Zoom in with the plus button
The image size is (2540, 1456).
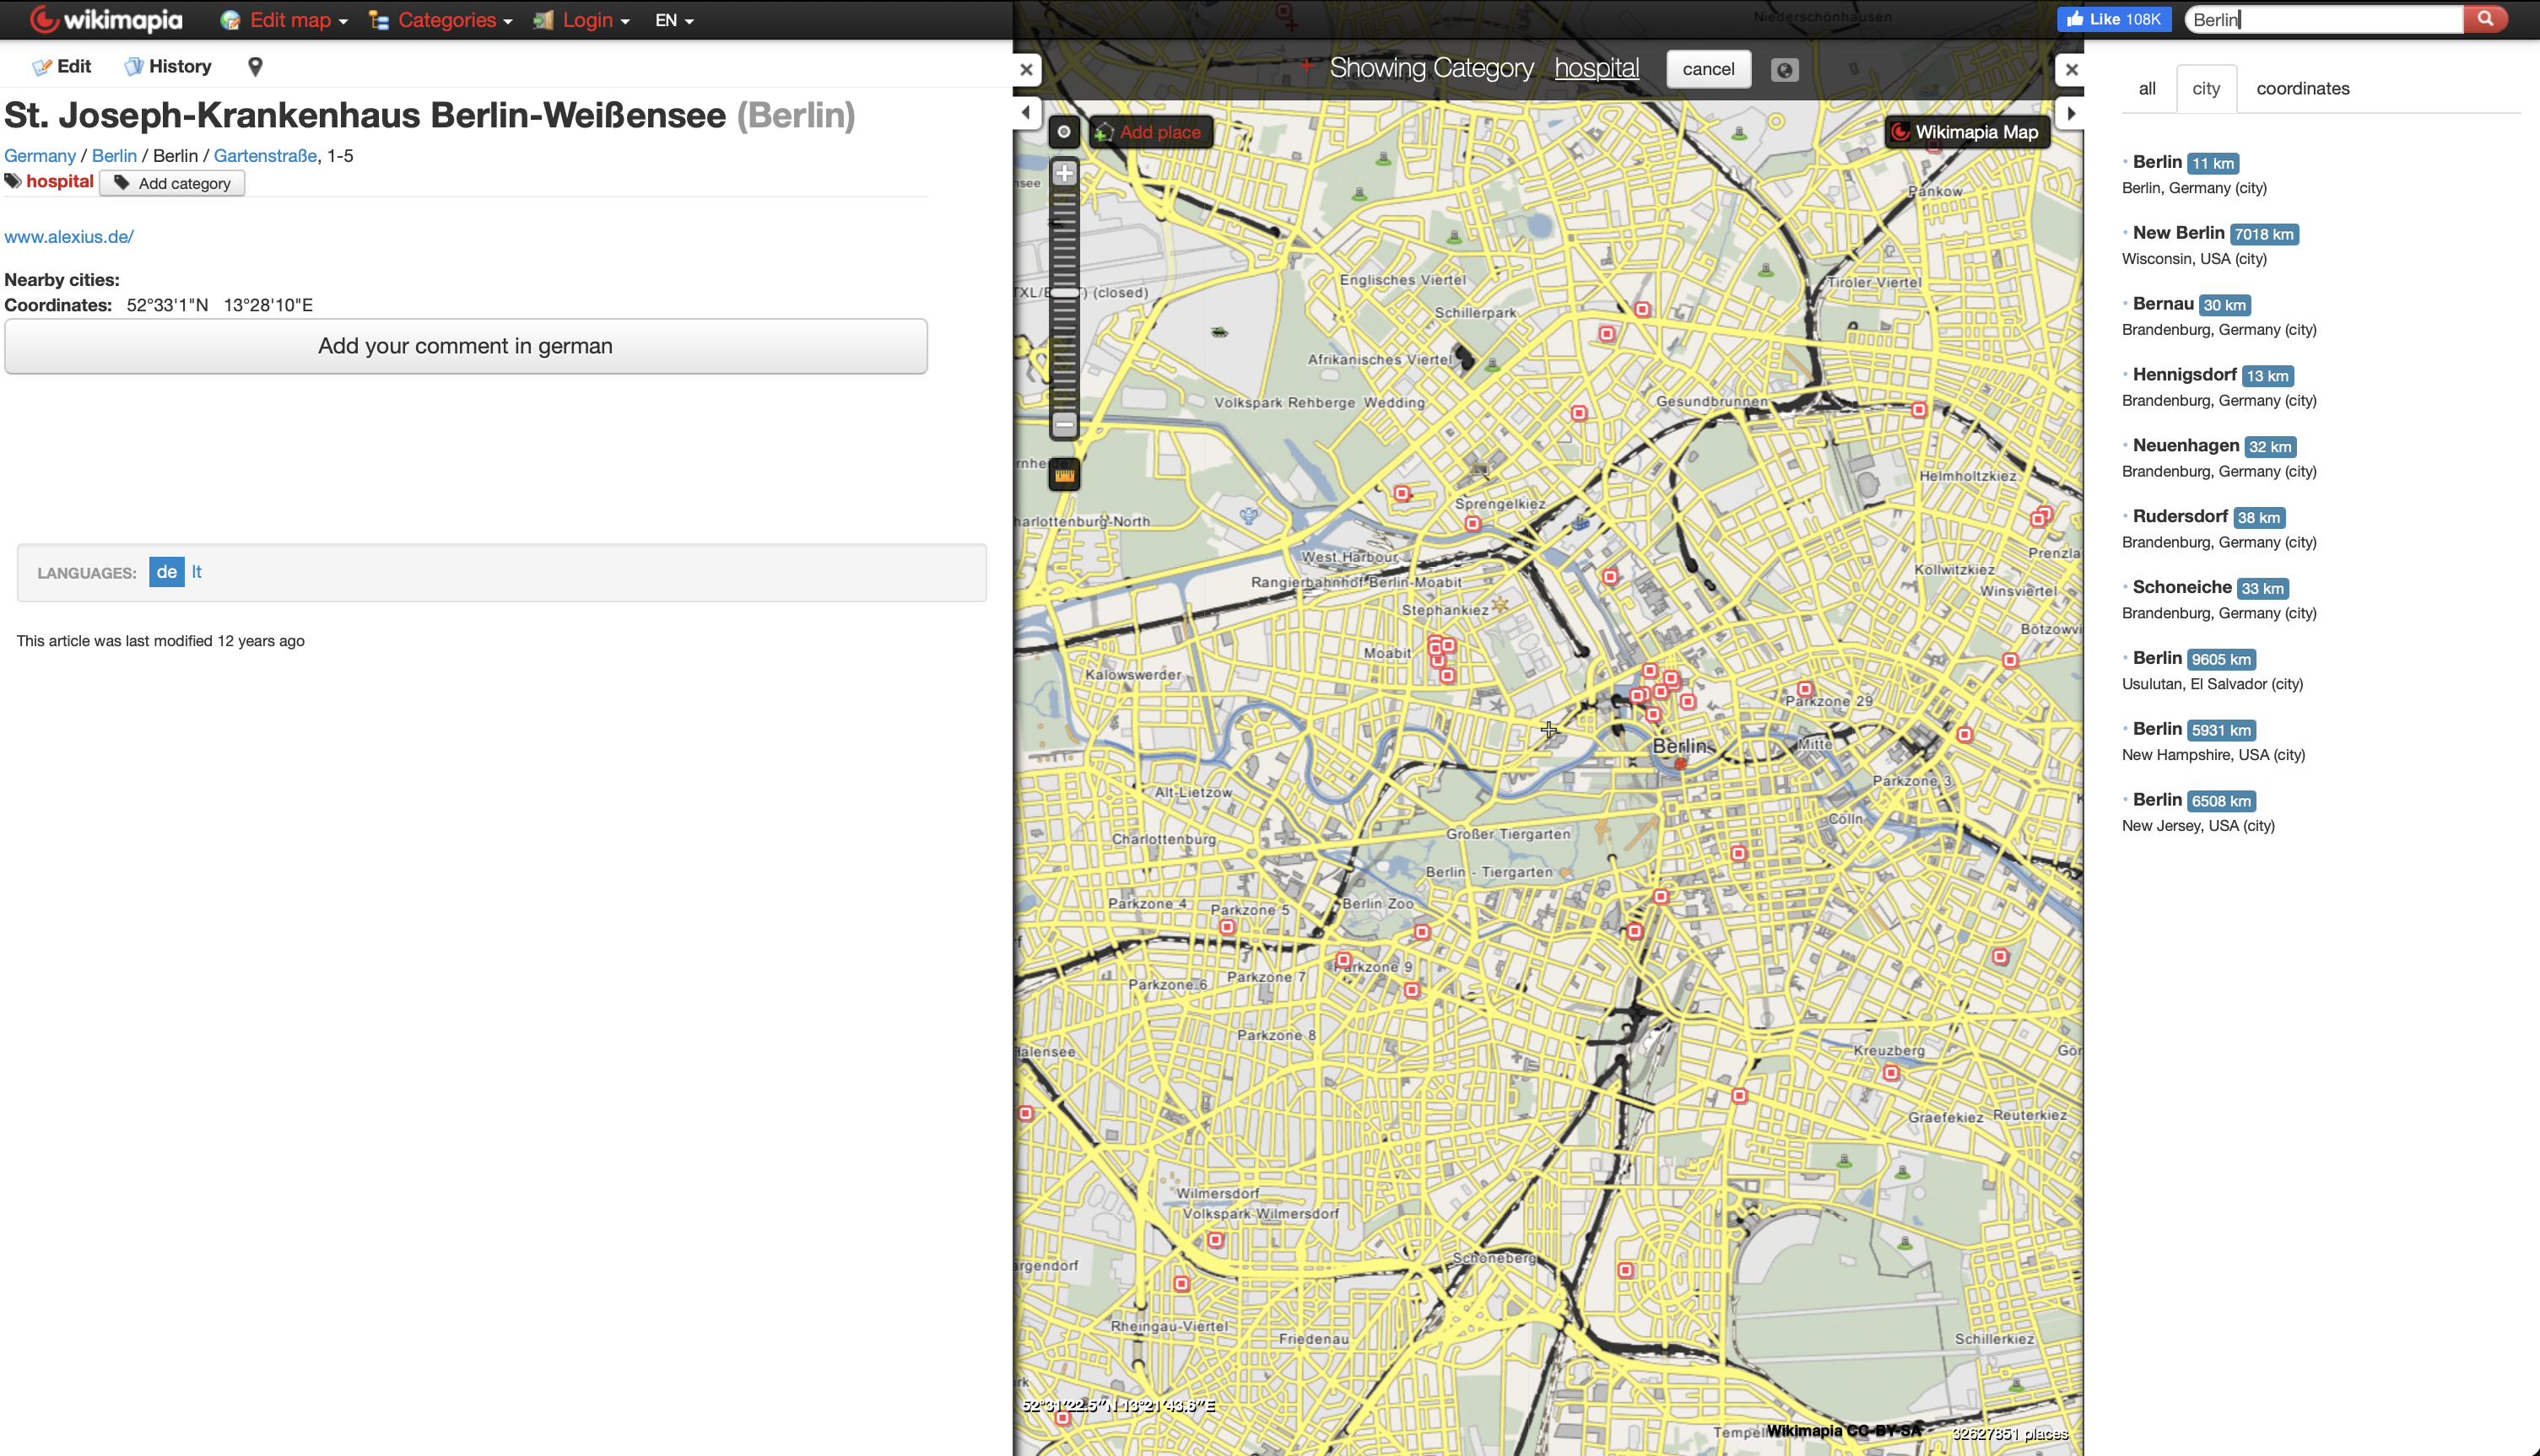pyautogui.click(x=1064, y=173)
